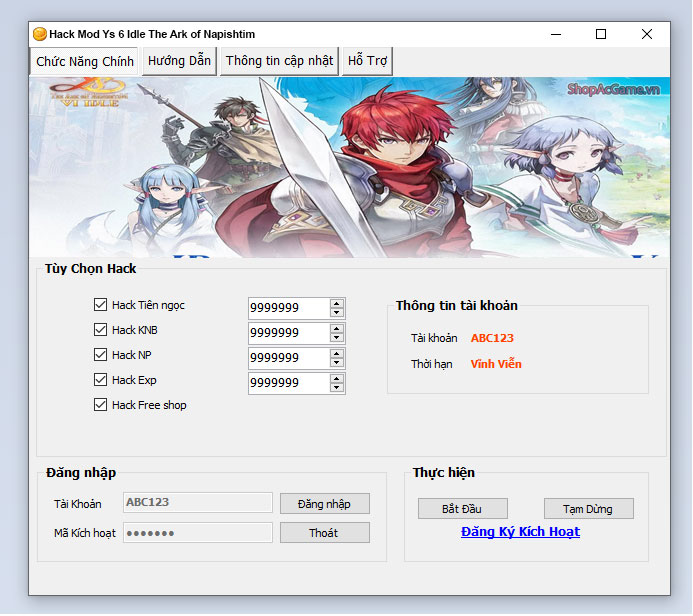This screenshot has width=693, height=616.
Task: Select the Hỗ Trợ tab
Action: click(x=367, y=61)
